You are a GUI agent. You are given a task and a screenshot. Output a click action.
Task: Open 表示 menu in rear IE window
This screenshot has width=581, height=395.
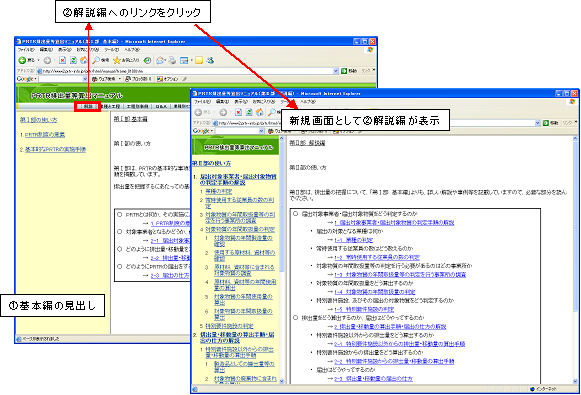tap(64, 49)
